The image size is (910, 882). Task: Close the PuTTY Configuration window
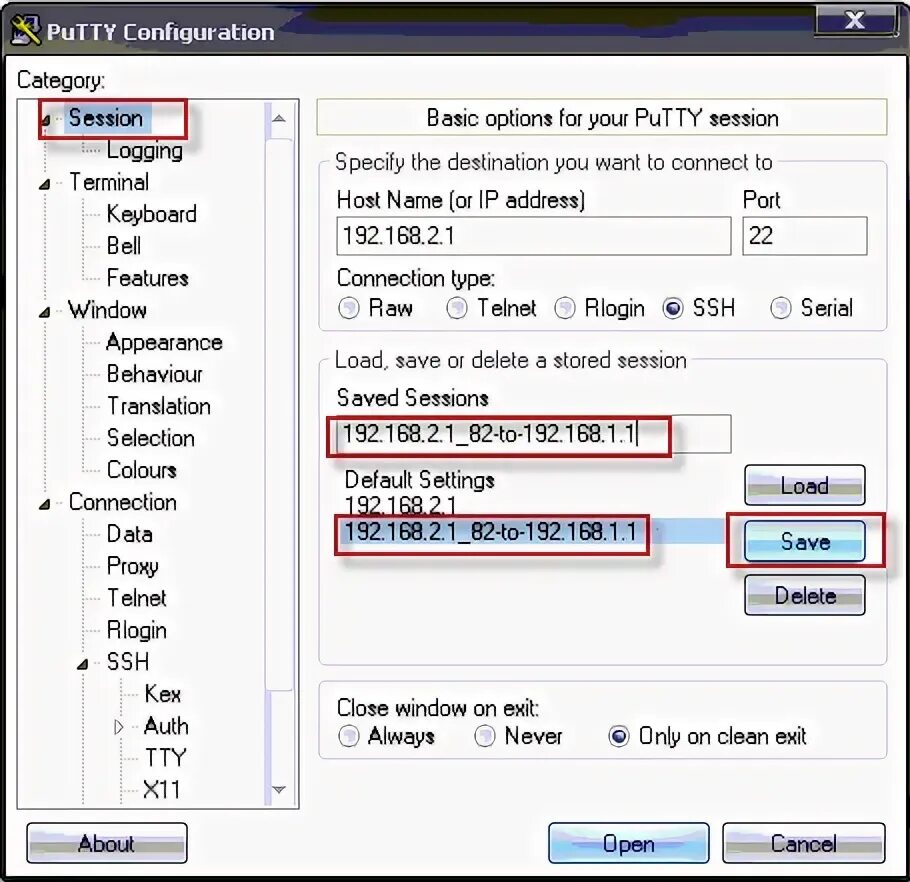tap(854, 21)
